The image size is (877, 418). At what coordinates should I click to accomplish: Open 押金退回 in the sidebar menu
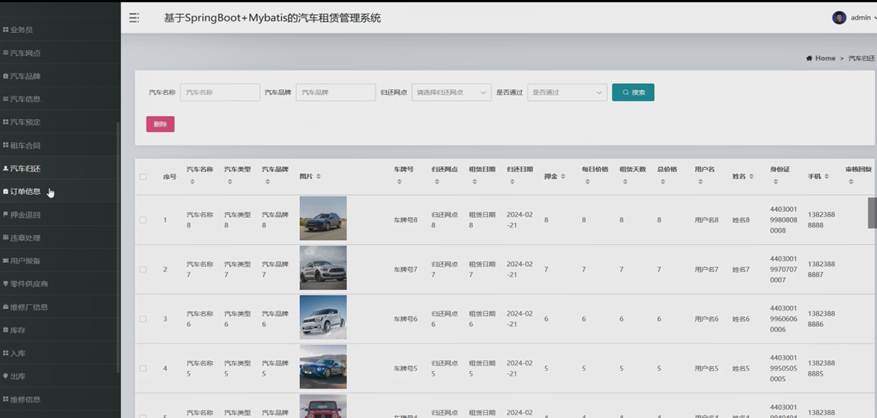25,215
